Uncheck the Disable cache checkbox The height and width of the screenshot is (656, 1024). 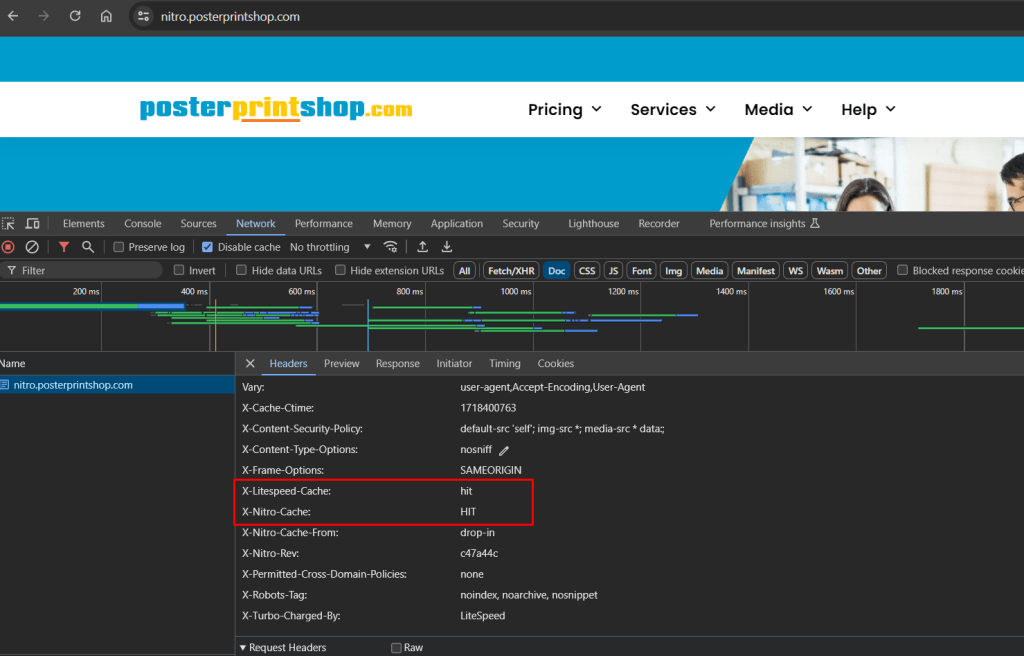point(208,247)
